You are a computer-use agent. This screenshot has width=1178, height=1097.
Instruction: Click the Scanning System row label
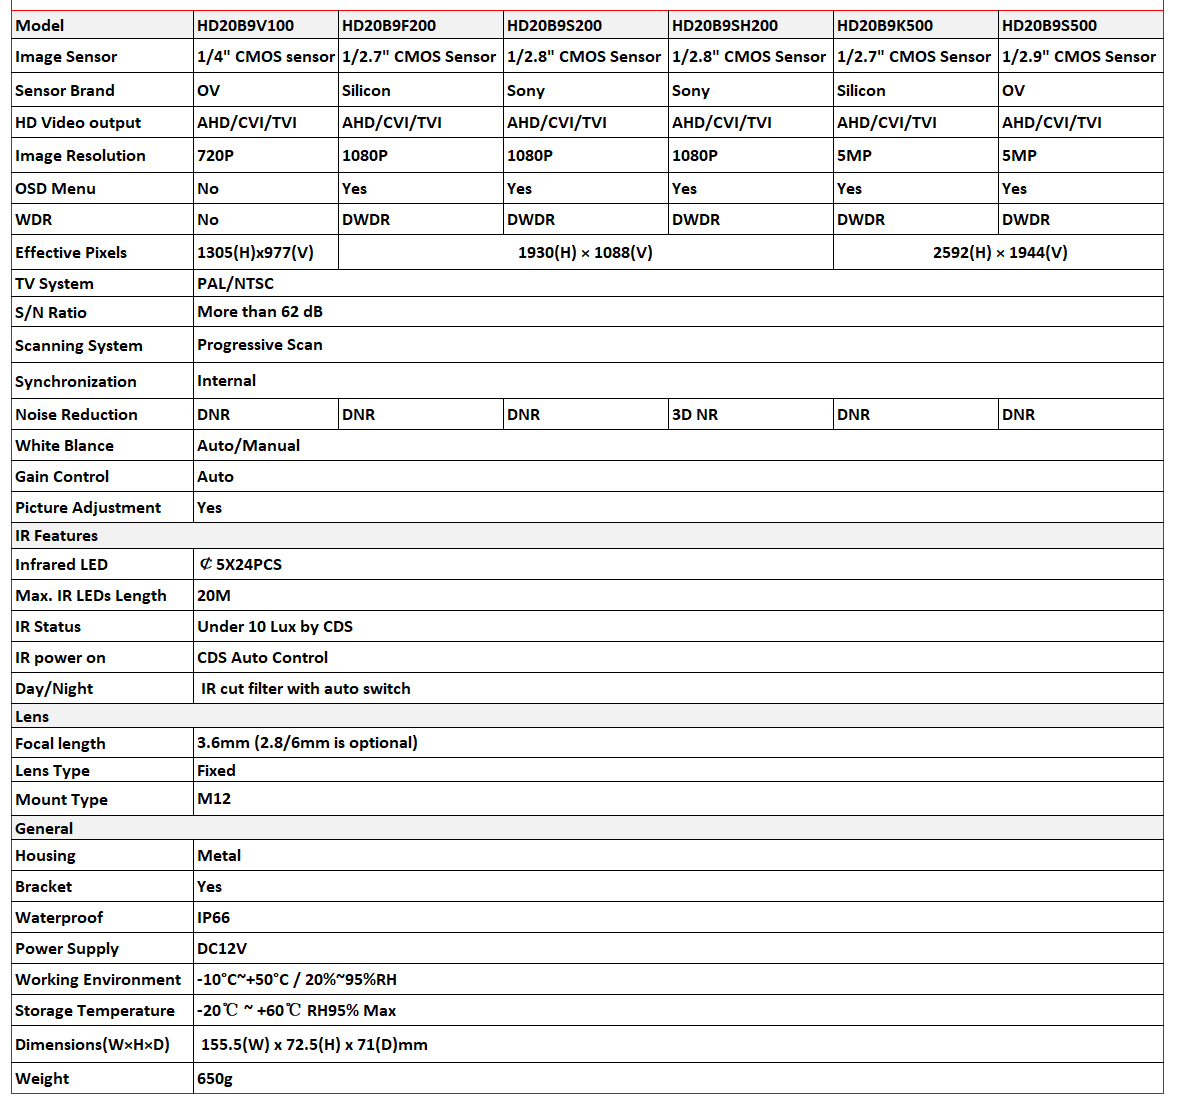click(79, 346)
